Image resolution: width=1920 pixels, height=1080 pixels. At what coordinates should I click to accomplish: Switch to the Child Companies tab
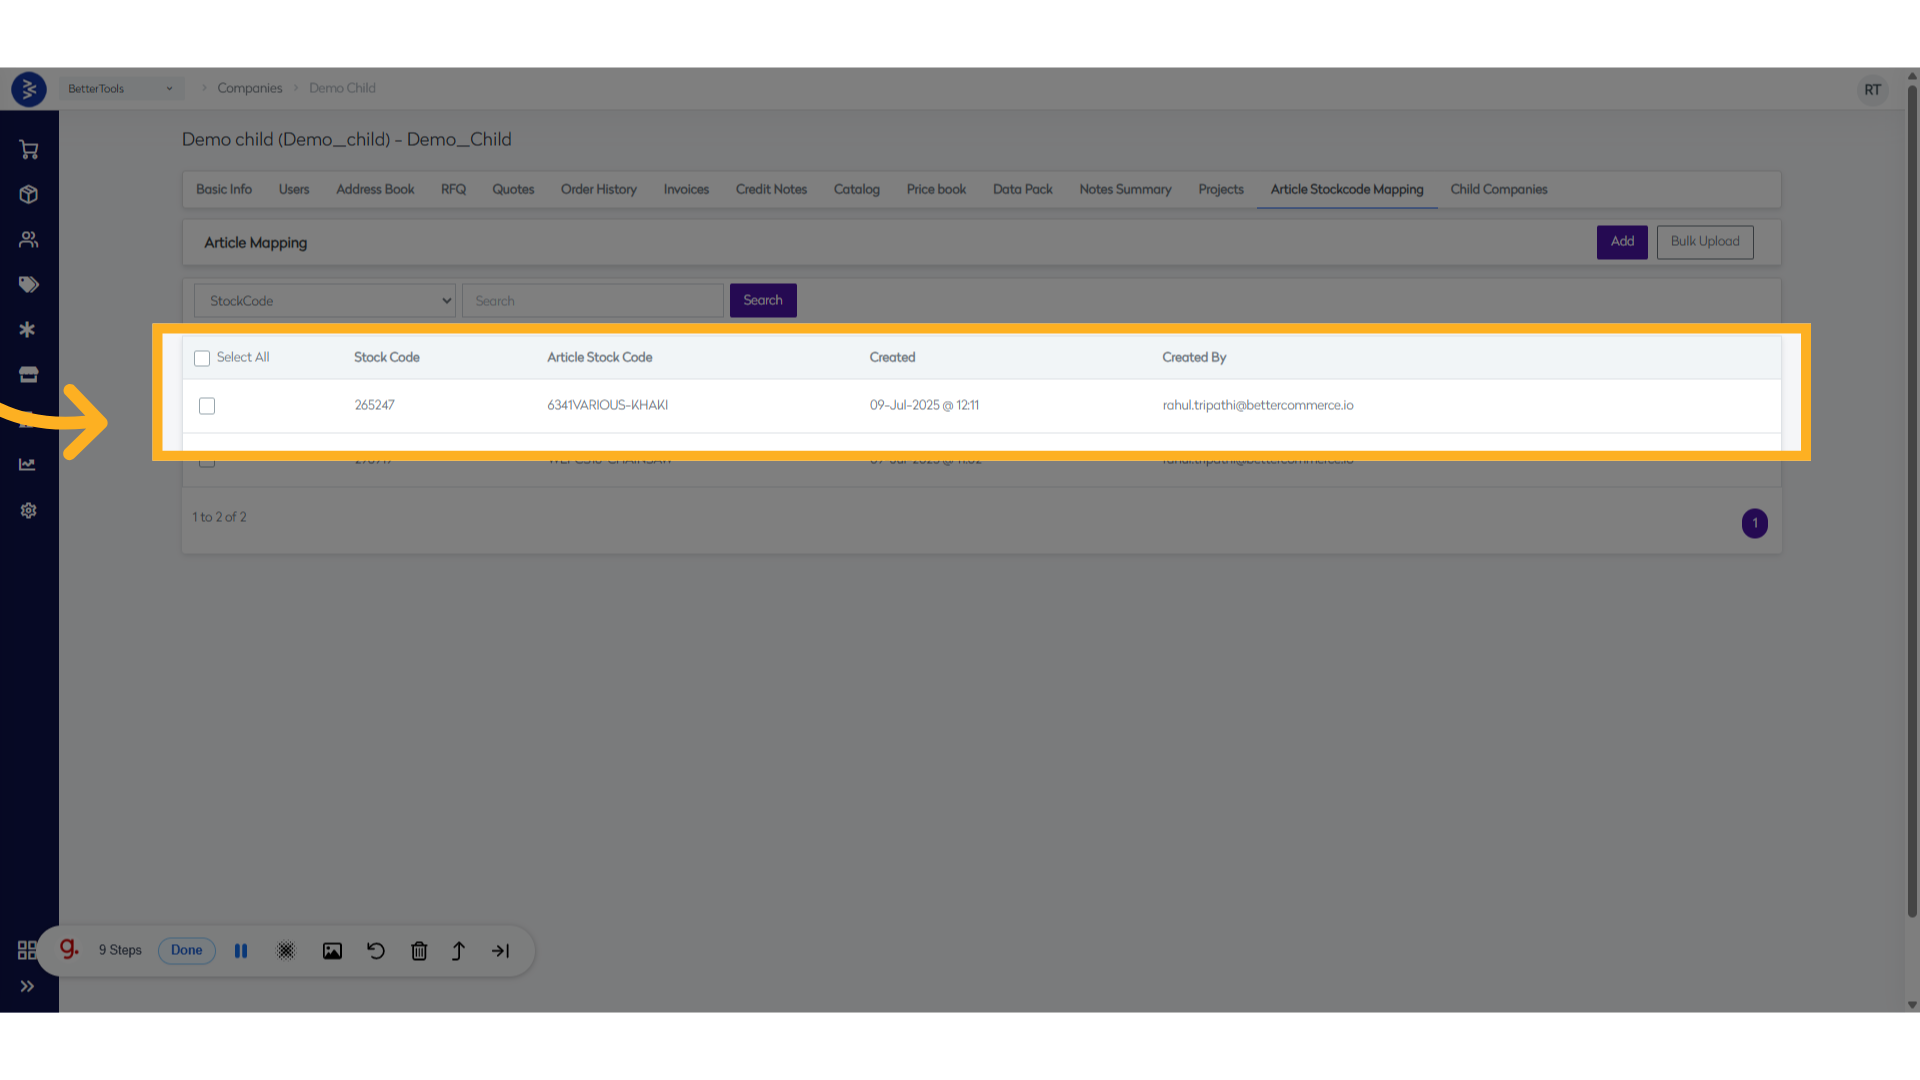pos(1498,190)
